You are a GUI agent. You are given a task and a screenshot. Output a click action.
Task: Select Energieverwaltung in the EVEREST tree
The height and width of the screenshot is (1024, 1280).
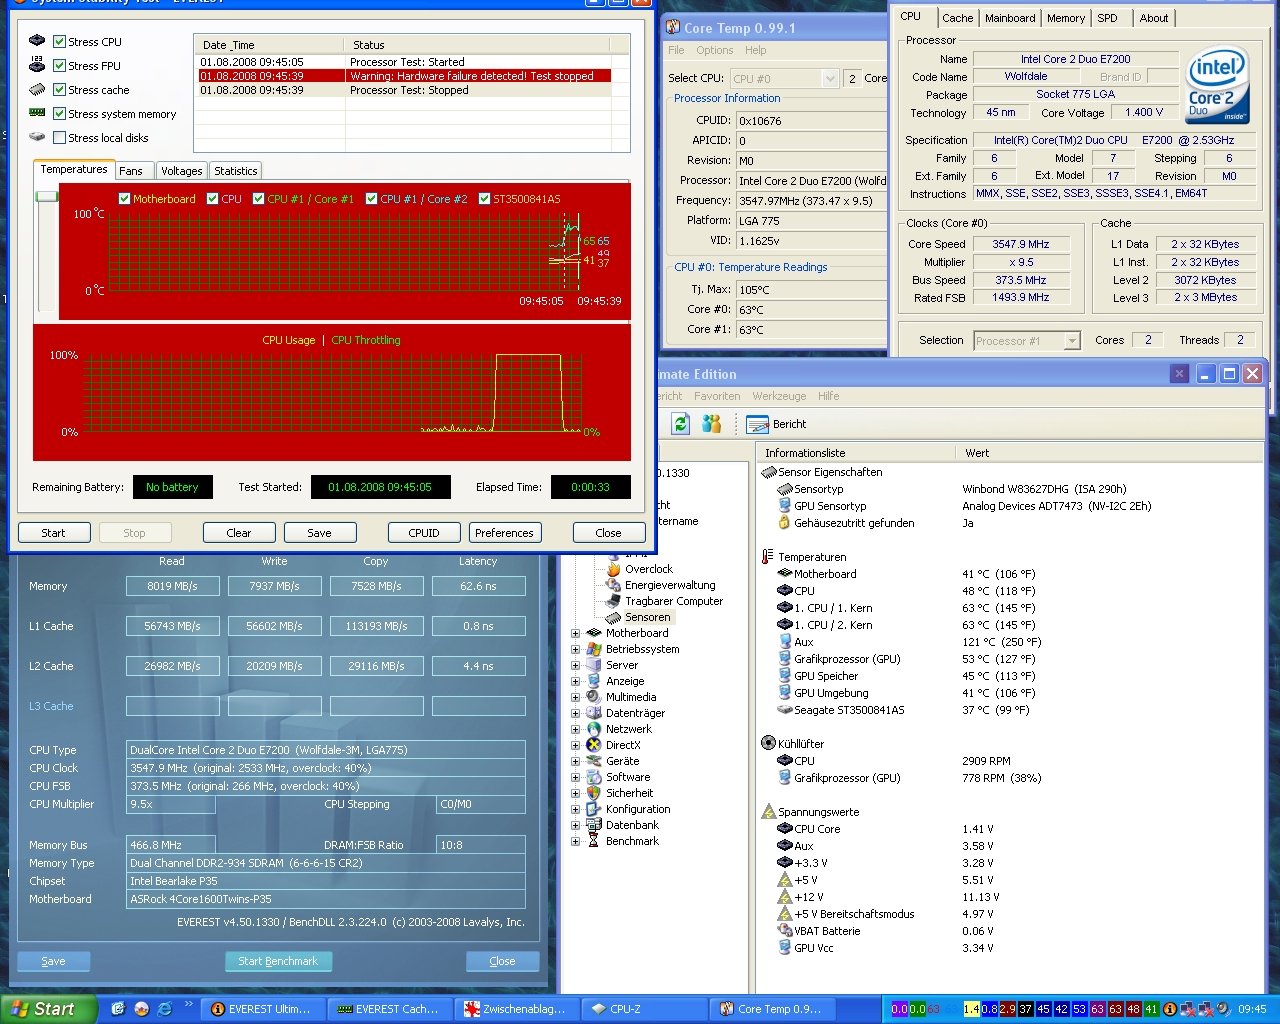pos(670,585)
